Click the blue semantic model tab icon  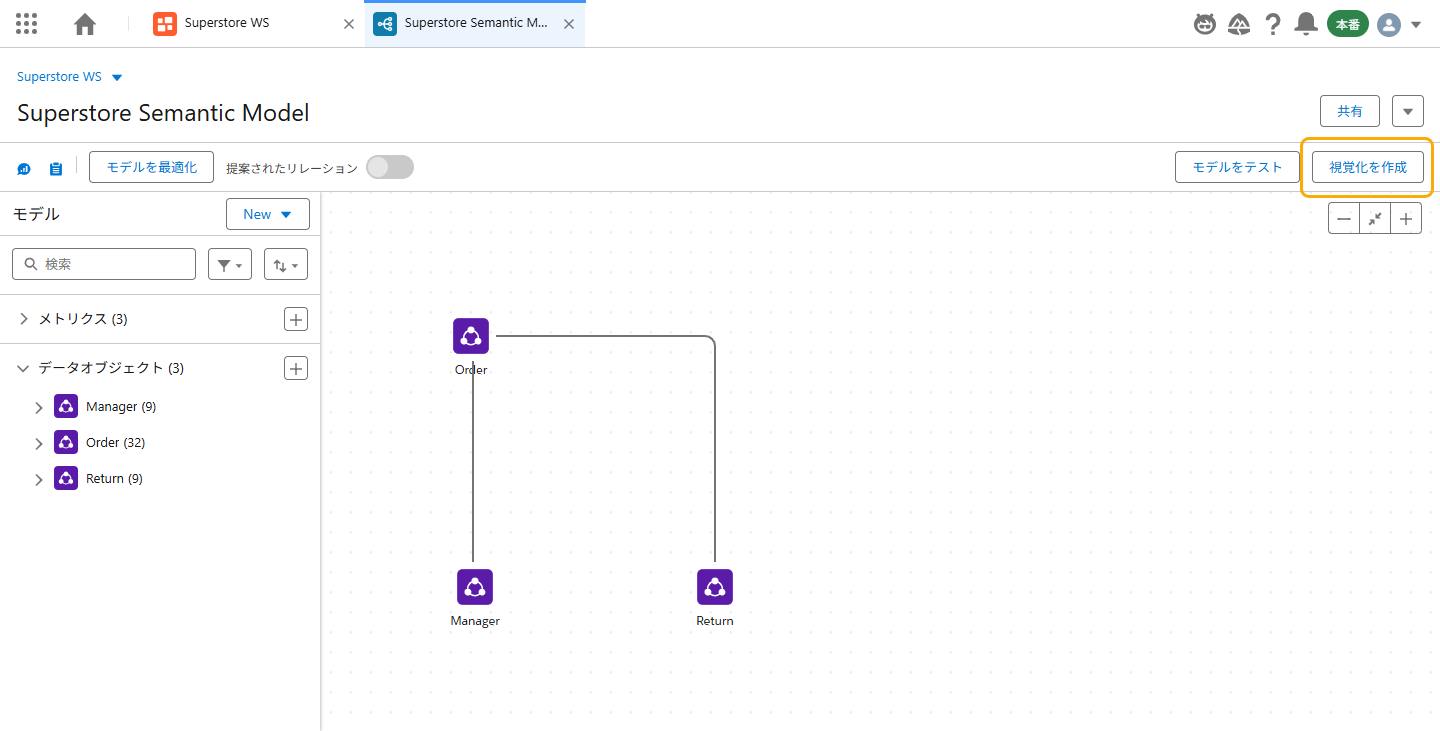pyautogui.click(x=385, y=23)
